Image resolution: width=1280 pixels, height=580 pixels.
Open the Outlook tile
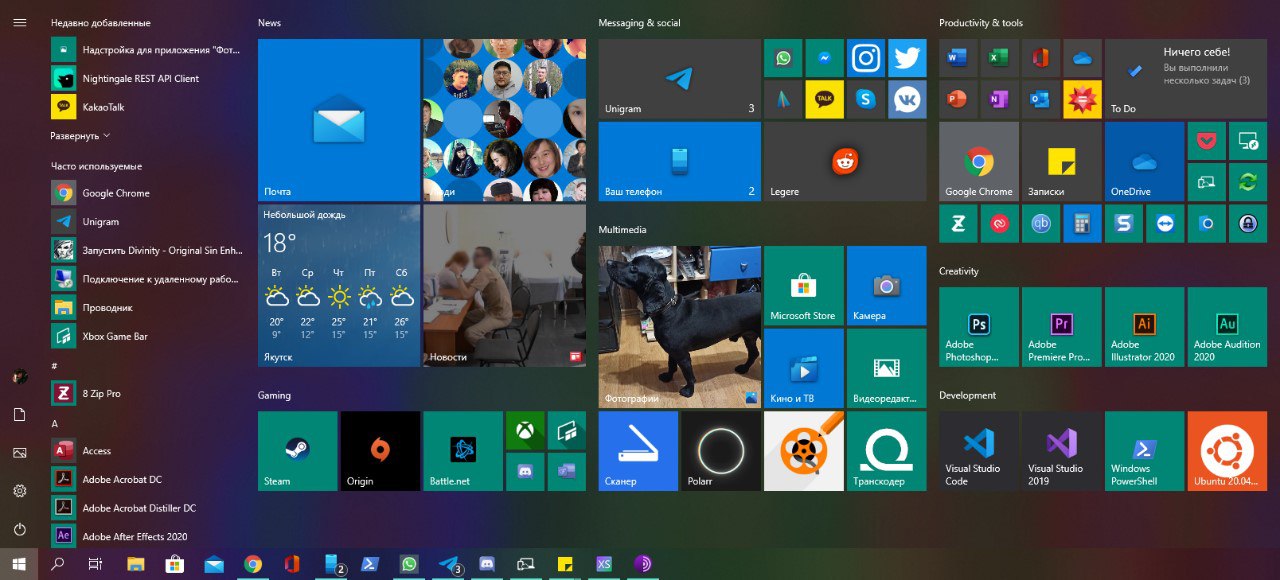tap(1041, 99)
